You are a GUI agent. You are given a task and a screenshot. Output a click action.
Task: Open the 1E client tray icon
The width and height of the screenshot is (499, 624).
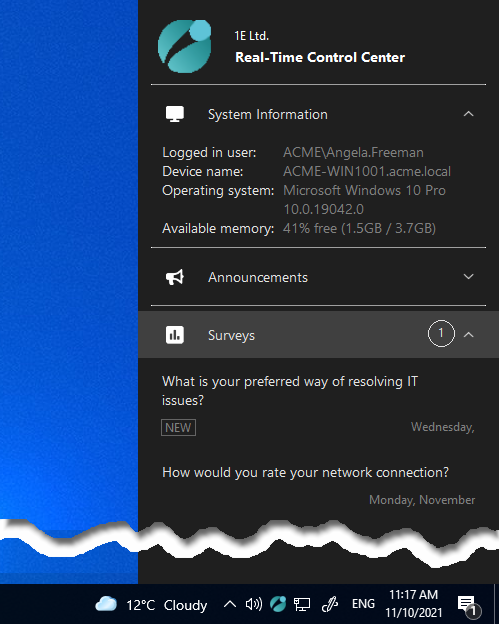coord(278,604)
